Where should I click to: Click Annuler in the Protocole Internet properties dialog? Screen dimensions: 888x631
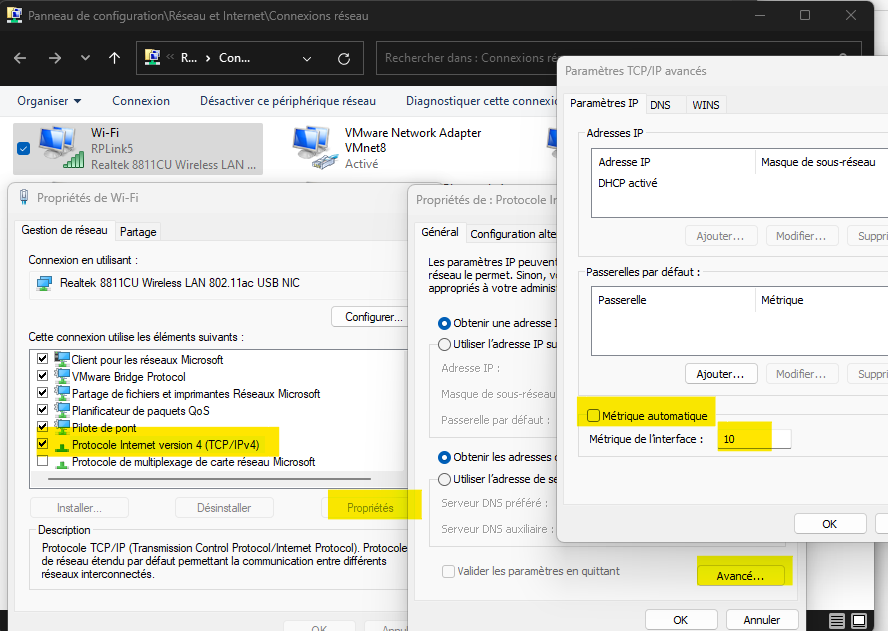pyautogui.click(x=762, y=620)
